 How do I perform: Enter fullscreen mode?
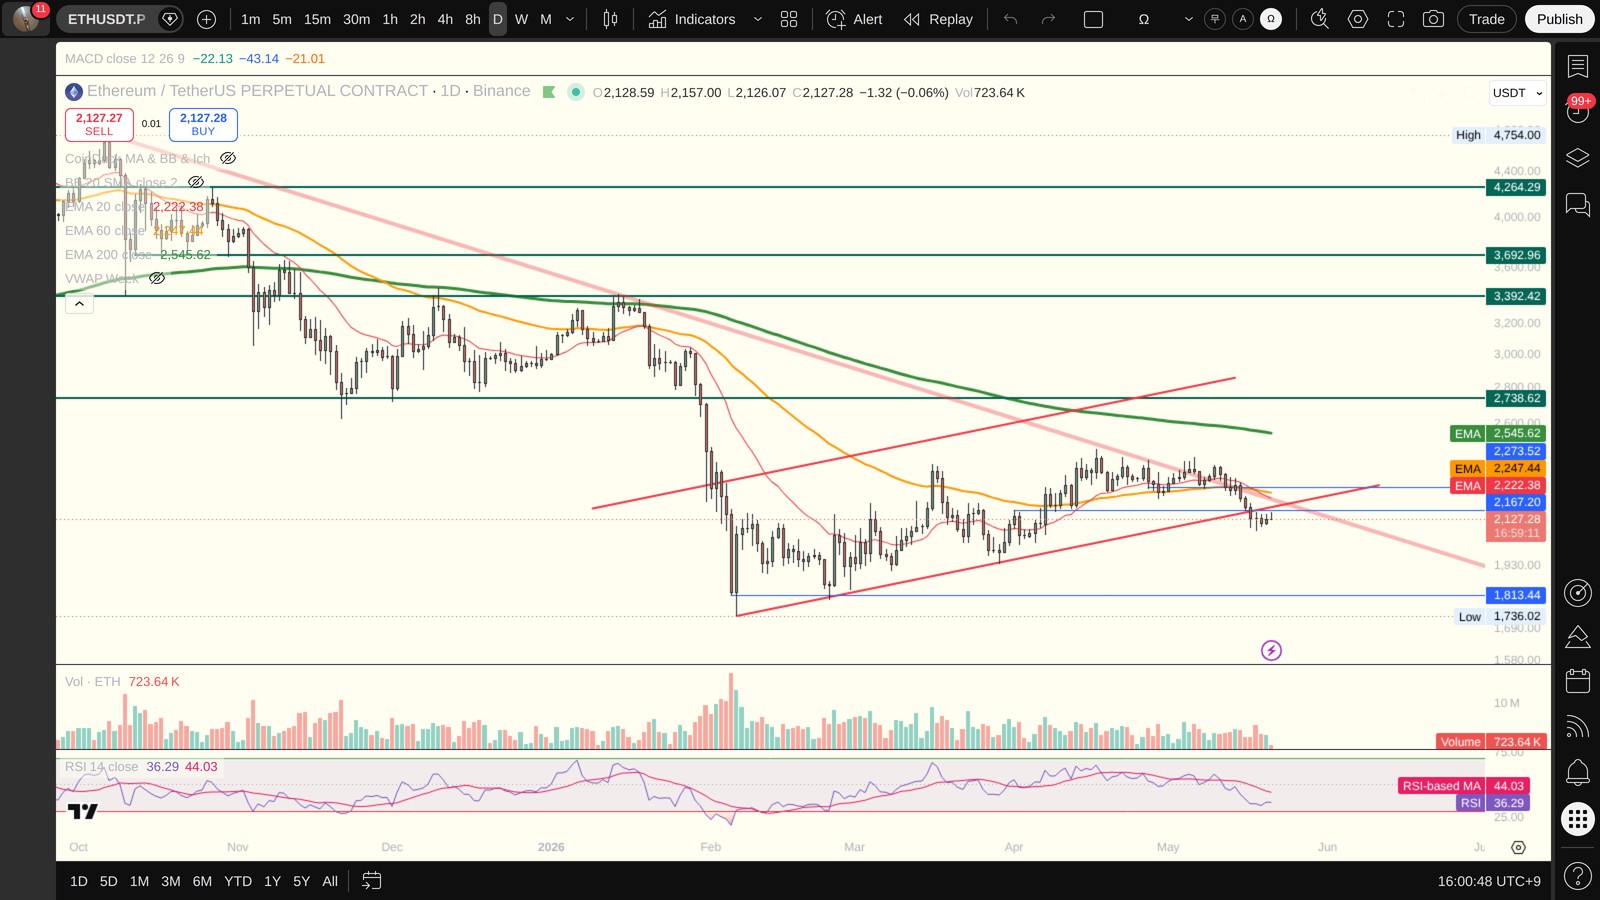coord(1396,19)
